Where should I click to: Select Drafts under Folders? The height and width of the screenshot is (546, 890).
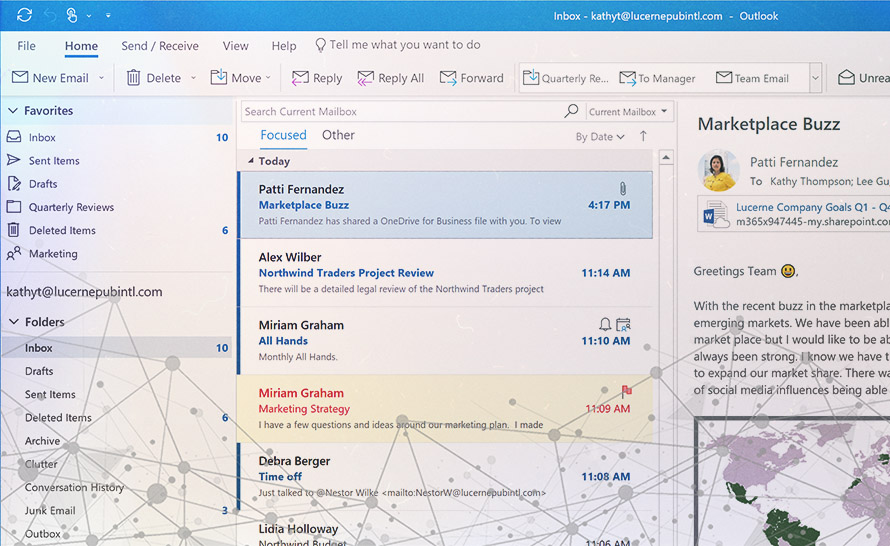pyautogui.click(x=116, y=371)
